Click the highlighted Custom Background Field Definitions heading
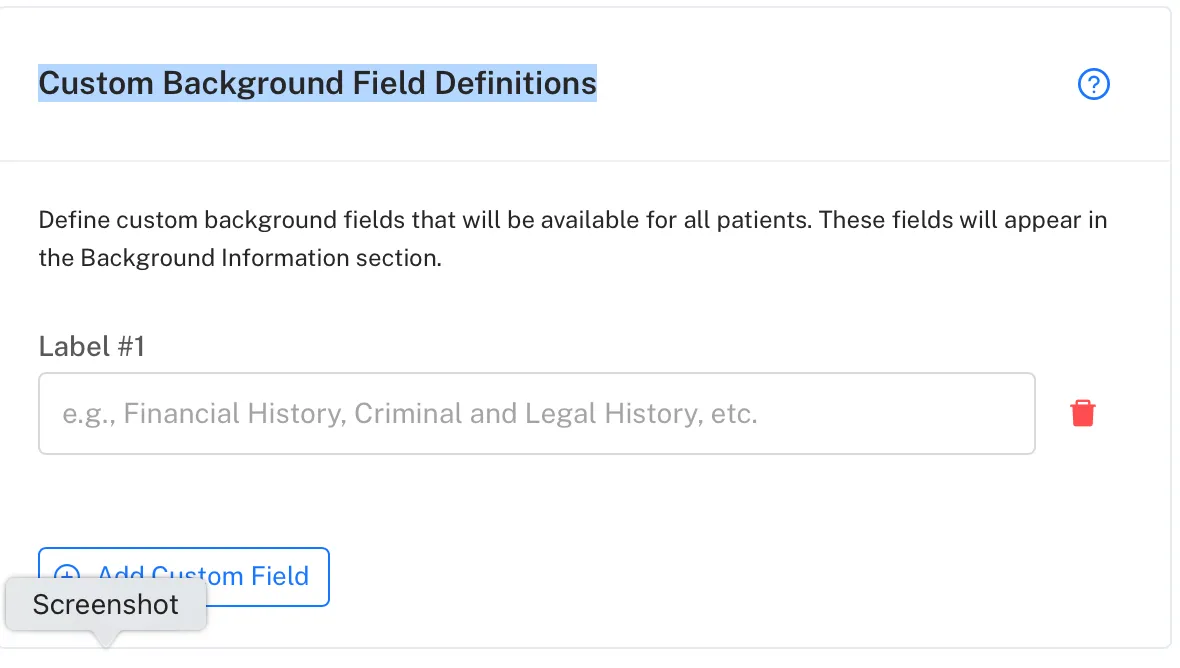This screenshot has width=1180, height=668. pyautogui.click(x=318, y=84)
